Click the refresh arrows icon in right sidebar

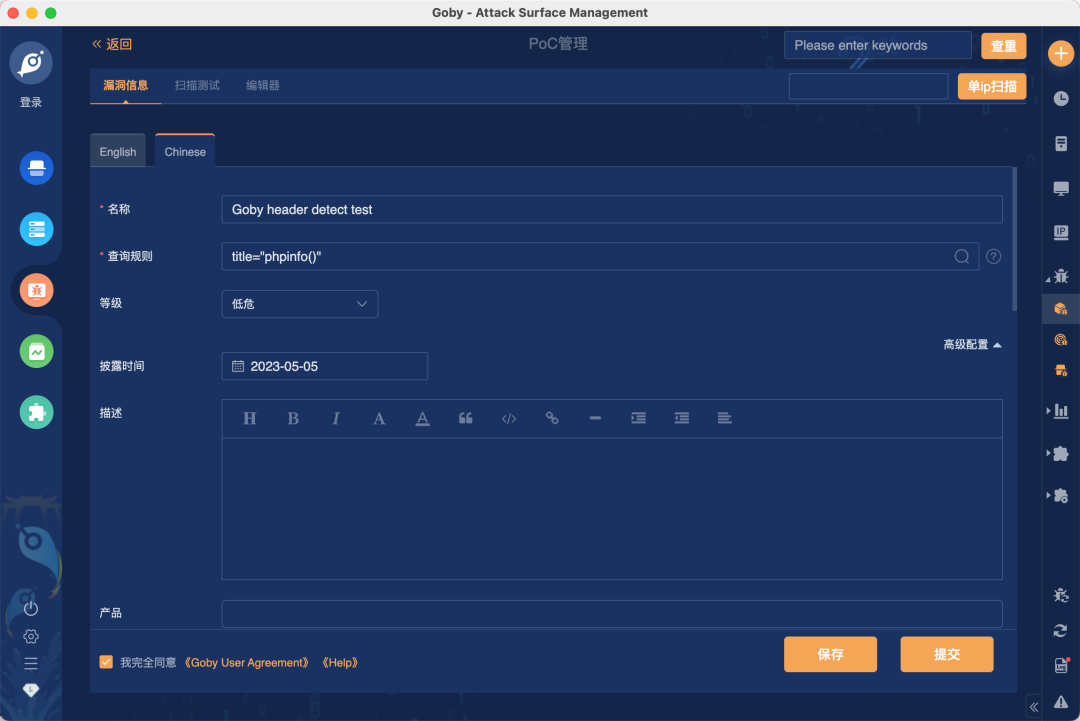click(x=1061, y=630)
